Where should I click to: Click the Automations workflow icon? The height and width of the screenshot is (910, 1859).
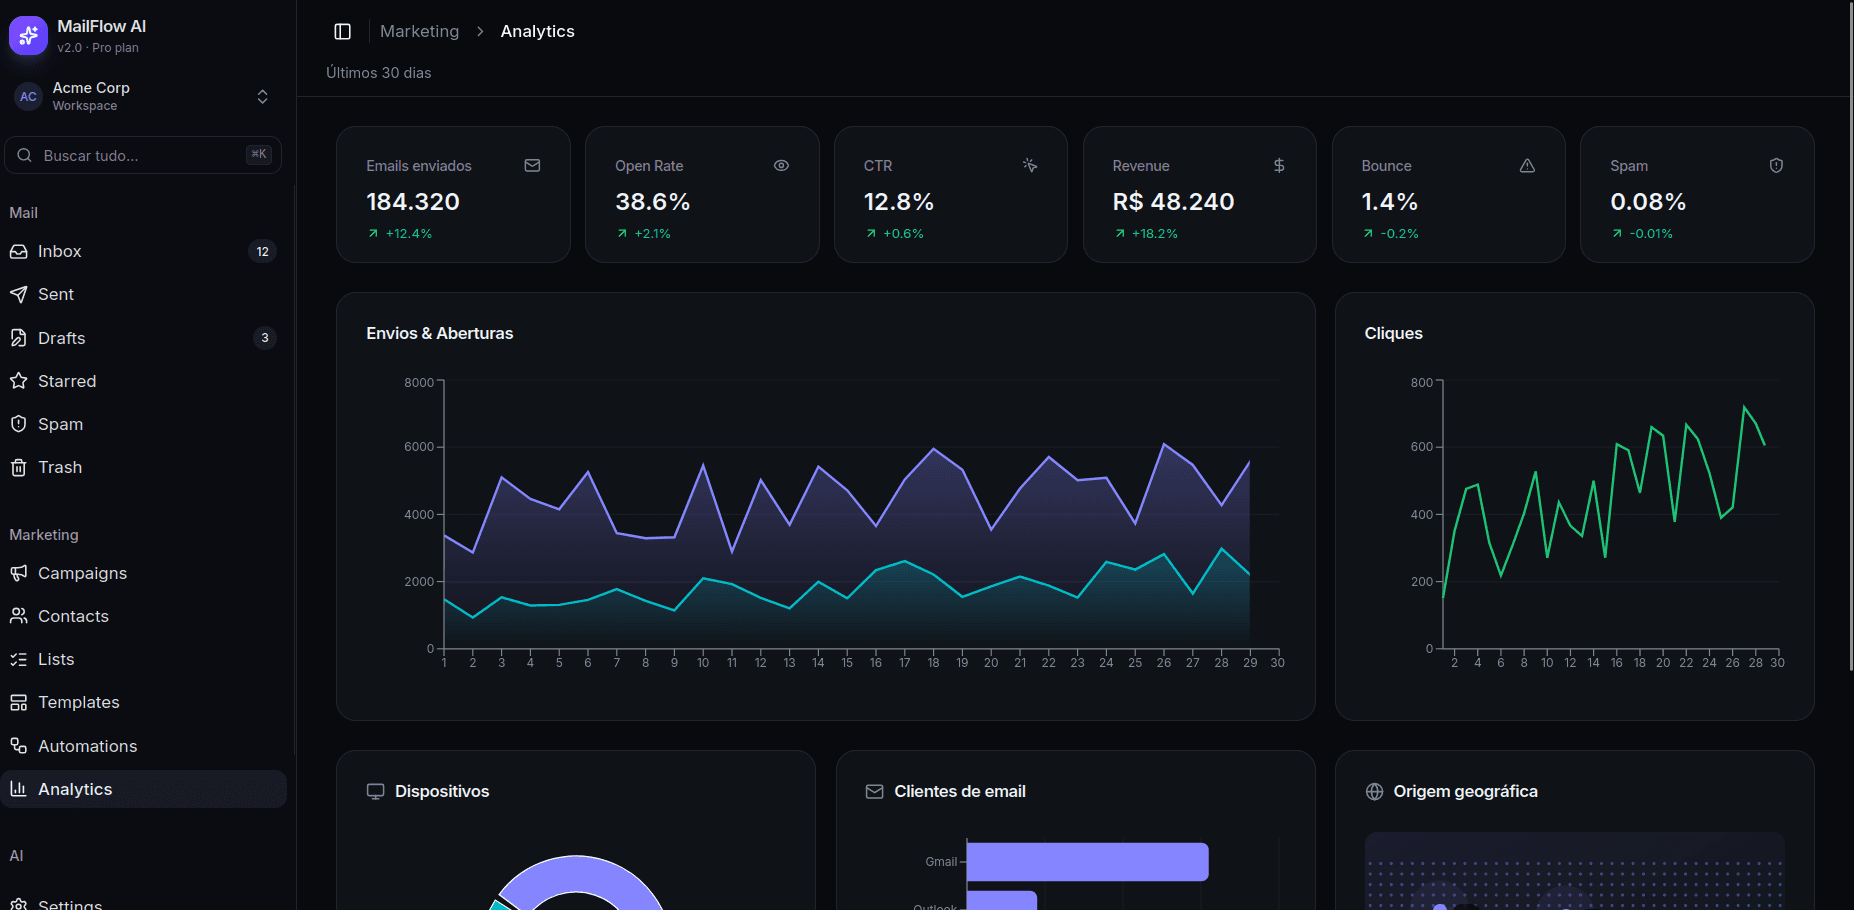[x=18, y=747]
